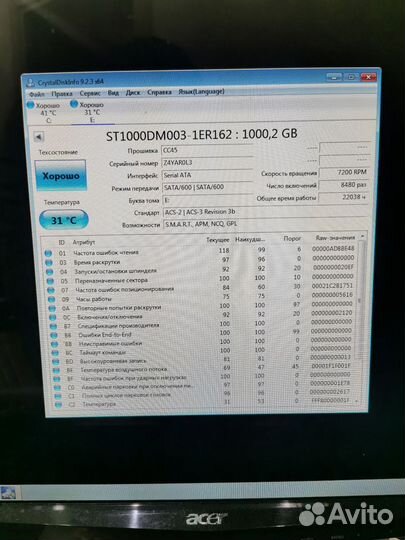Click the 31 °C temperature button
Screen dimensions: 405x540
click(x=64, y=220)
